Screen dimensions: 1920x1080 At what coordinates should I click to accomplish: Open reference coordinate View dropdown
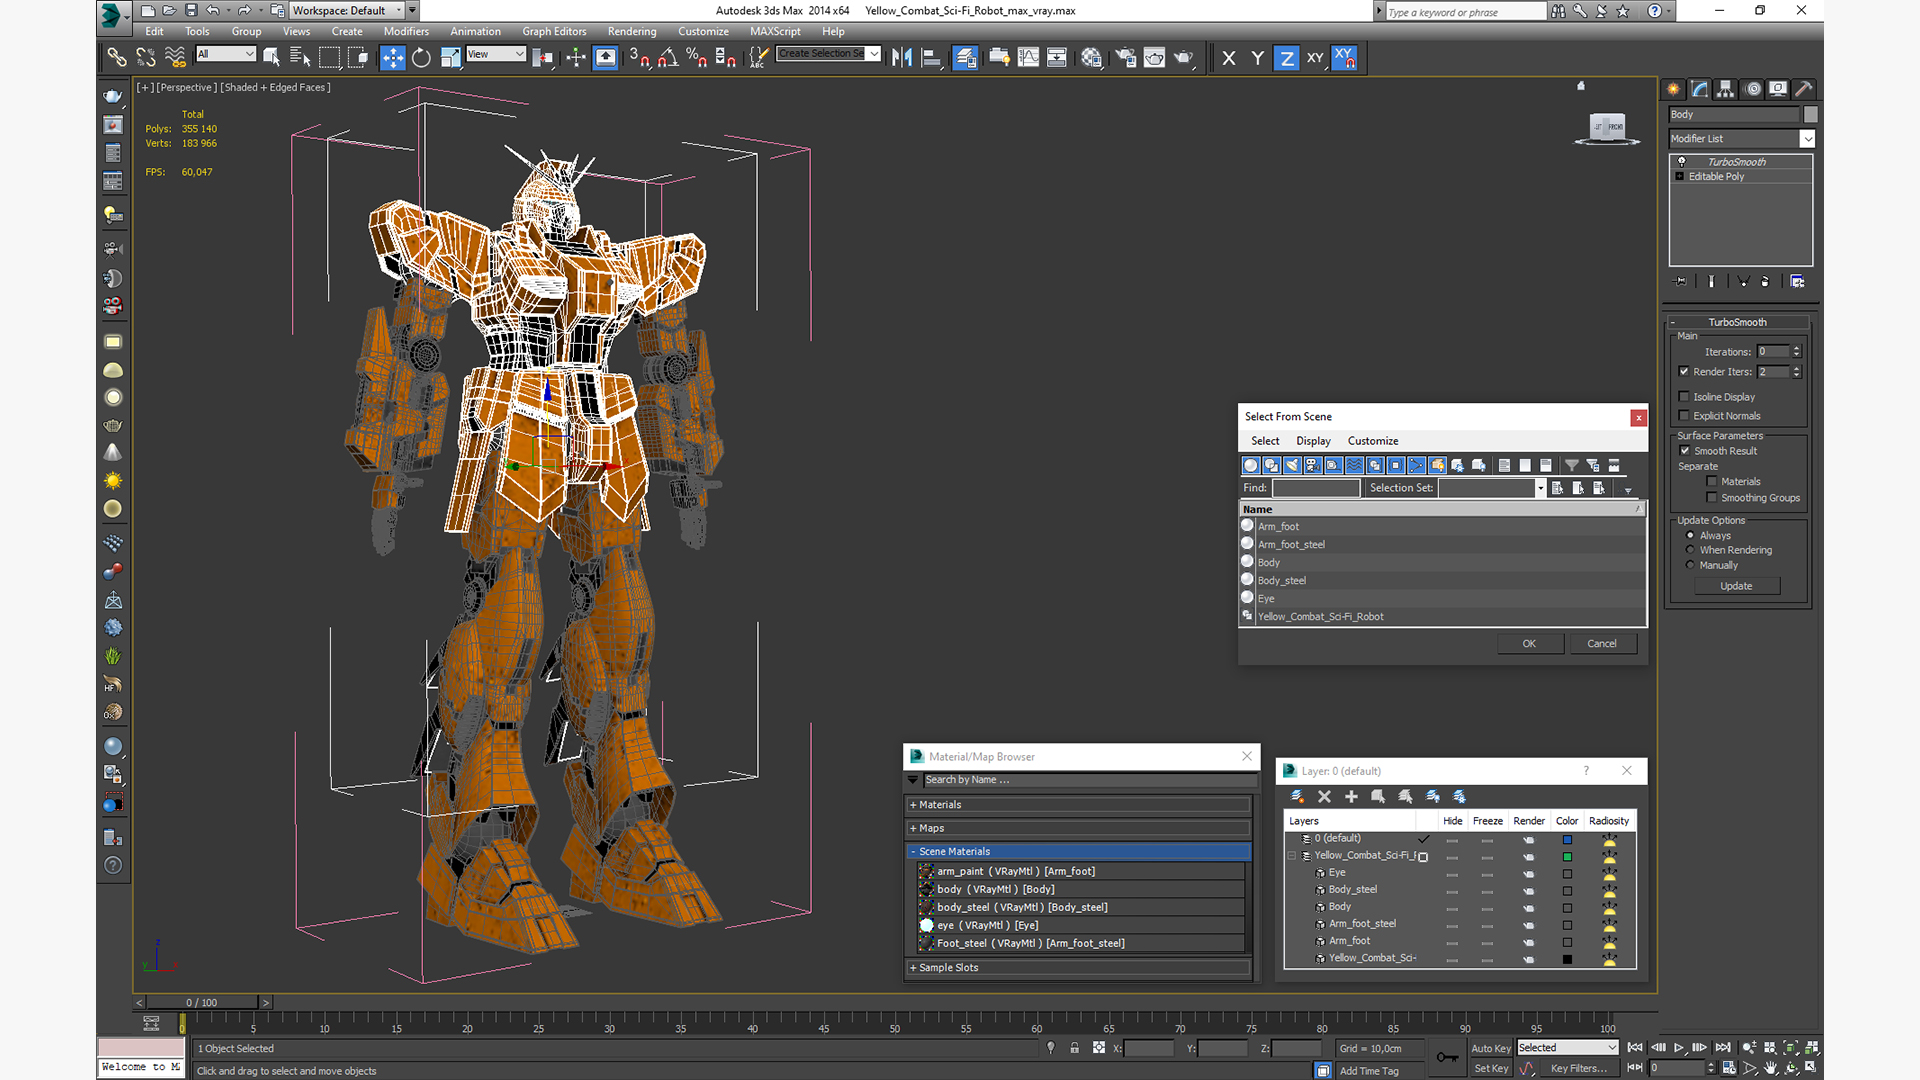click(x=496, y=54)
